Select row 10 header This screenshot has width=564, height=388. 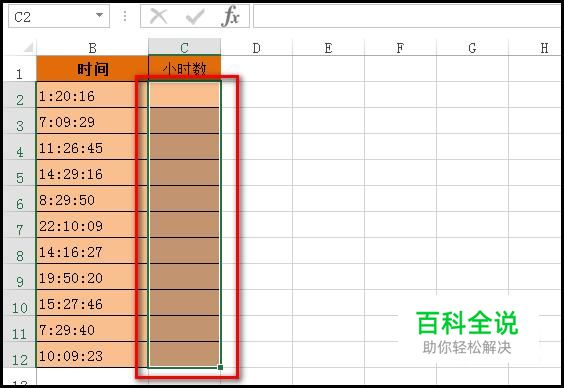click(x=20, y=302)
